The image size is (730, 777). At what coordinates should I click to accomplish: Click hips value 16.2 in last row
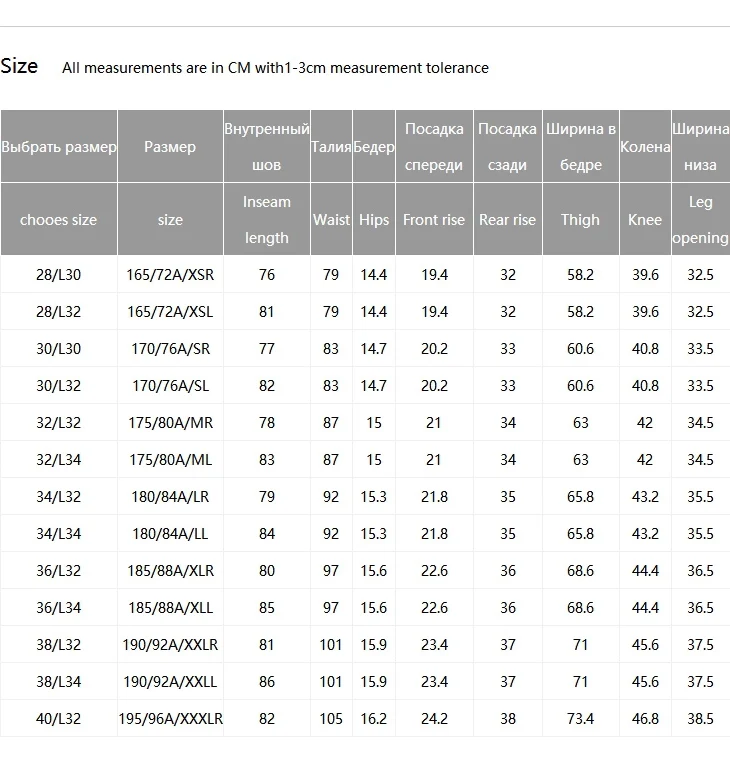coord(374,719)
